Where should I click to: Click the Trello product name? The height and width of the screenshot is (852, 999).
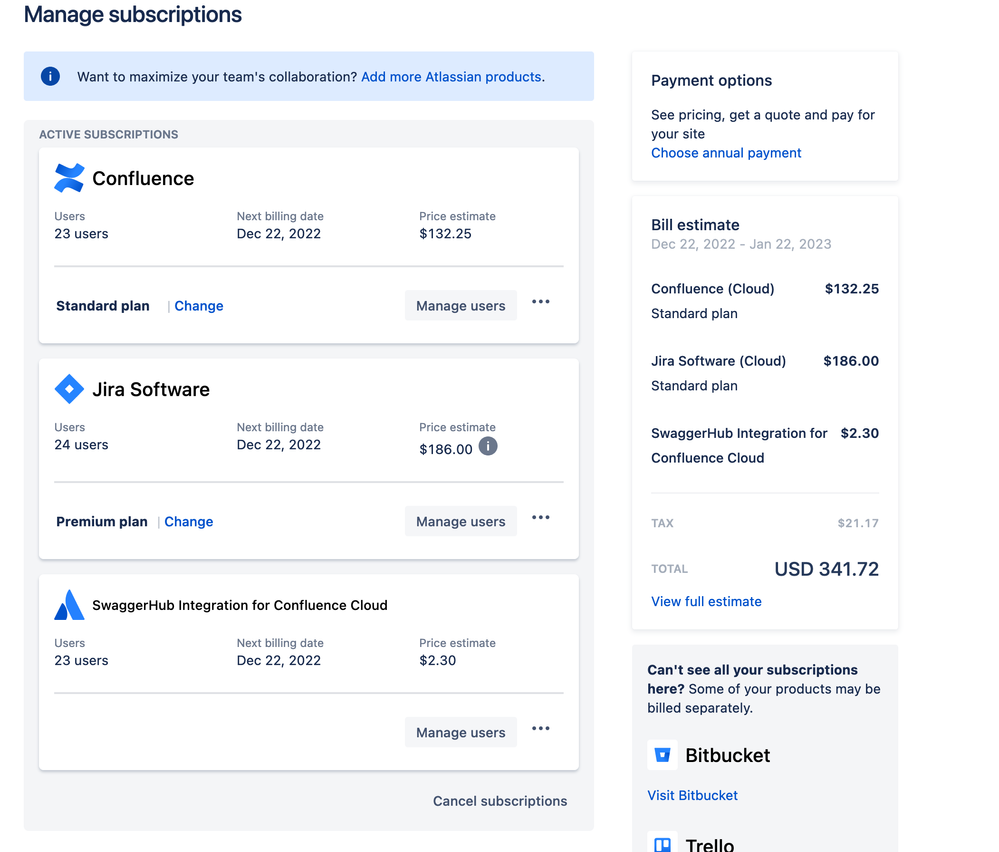click(x=710, y=845)
